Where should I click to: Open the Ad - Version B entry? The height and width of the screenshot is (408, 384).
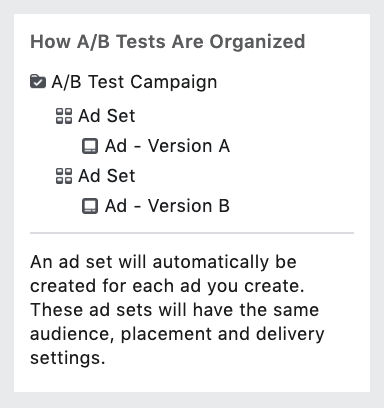pos(167,206)
